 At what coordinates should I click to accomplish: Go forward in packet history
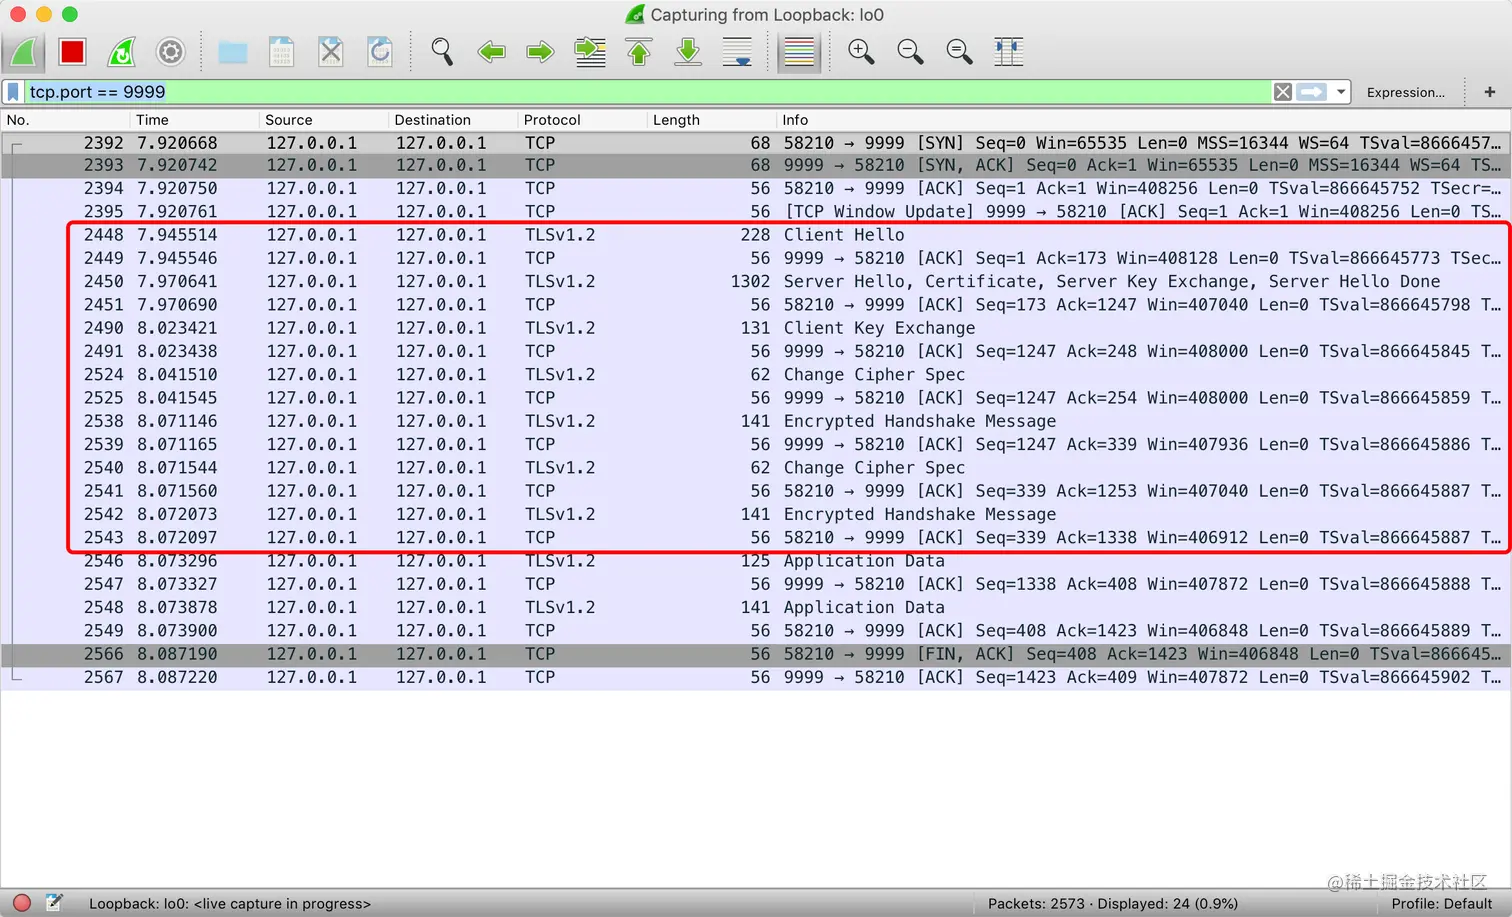point(540,52)
